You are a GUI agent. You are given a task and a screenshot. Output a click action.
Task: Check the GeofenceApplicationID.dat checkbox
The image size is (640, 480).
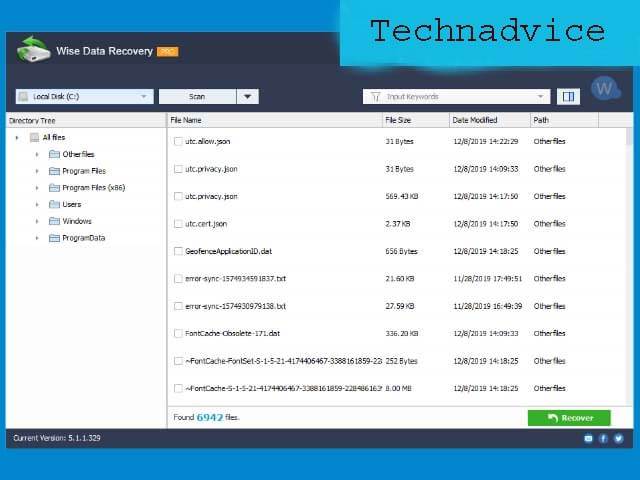178,251
